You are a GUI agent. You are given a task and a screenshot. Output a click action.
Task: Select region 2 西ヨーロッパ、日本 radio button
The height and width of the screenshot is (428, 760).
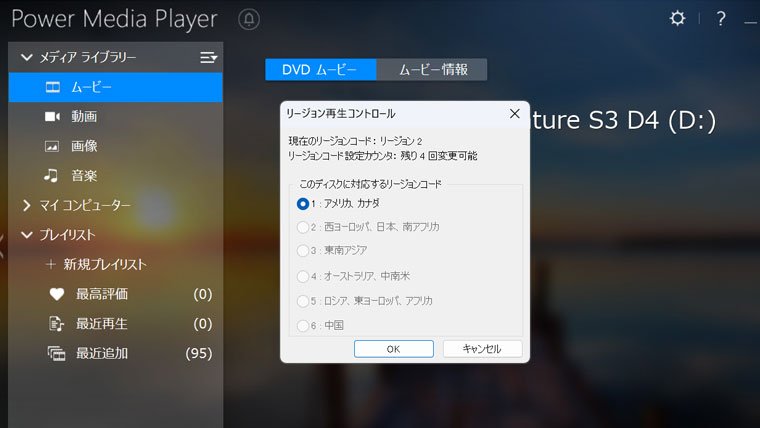[303, 227]
